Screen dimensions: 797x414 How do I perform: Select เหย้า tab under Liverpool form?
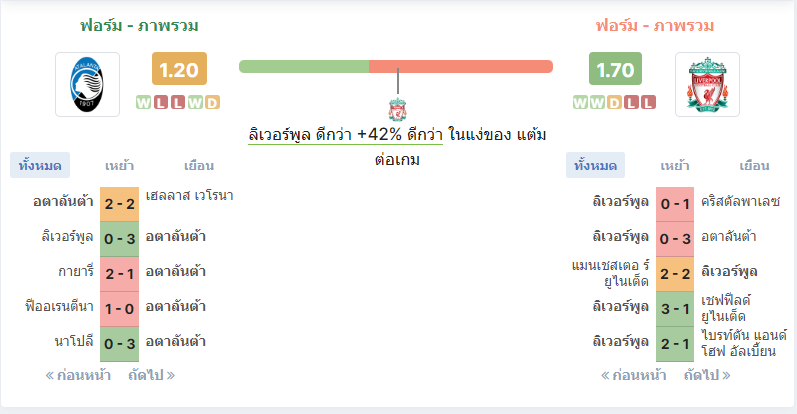[675, 166]
